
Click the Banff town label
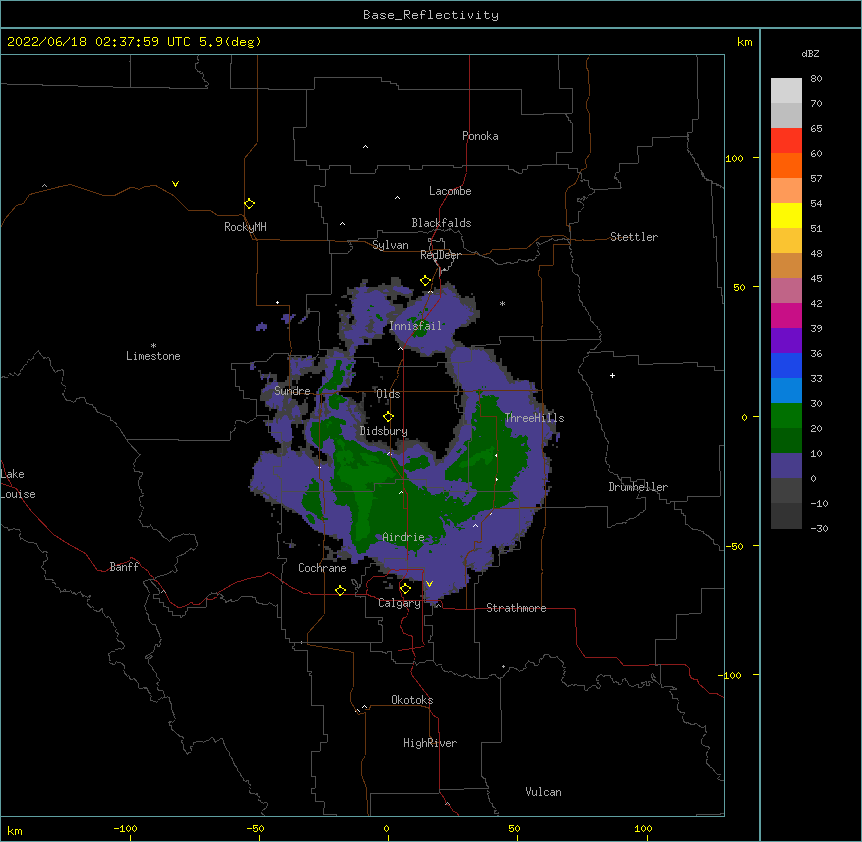pos(124,567)
